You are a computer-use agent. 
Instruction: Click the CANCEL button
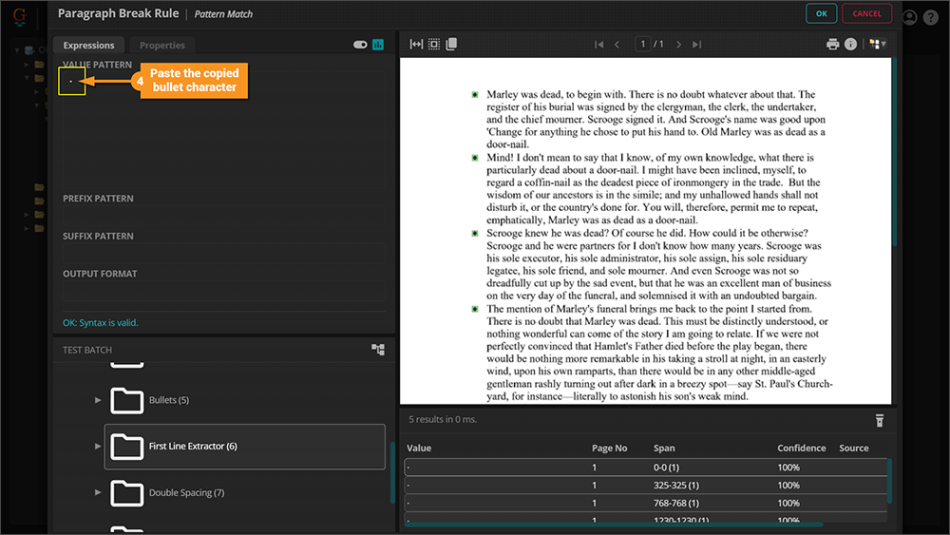(866, 14)
